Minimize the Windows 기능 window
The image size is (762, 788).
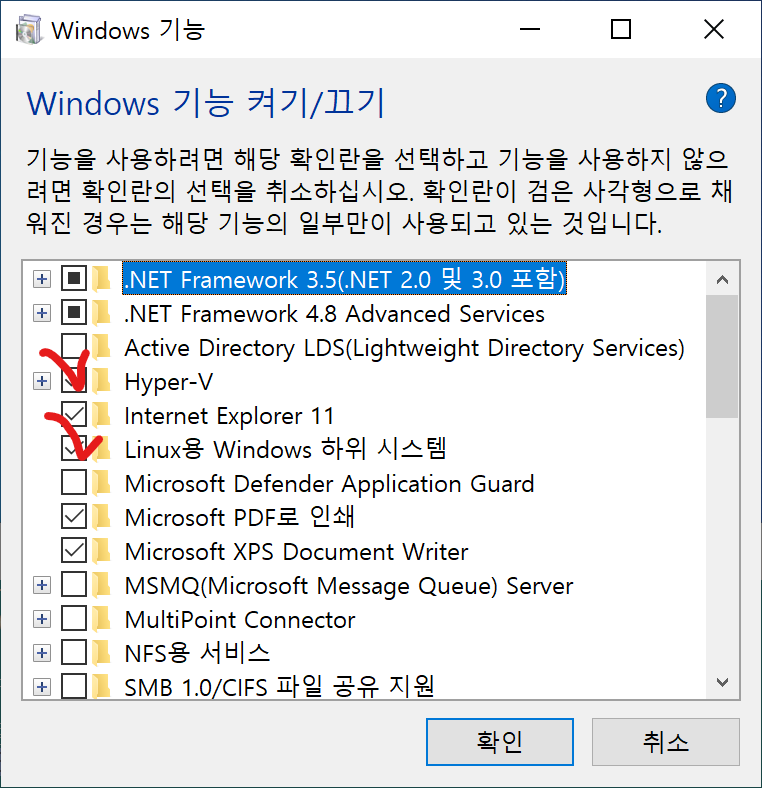[x=530, y=29]
